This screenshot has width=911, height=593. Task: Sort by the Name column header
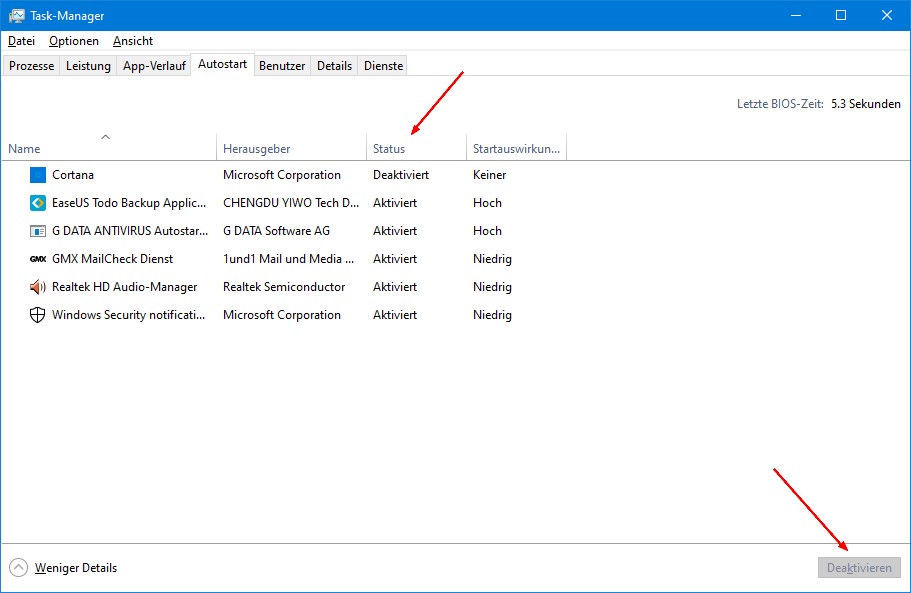(x=109, y=148)
